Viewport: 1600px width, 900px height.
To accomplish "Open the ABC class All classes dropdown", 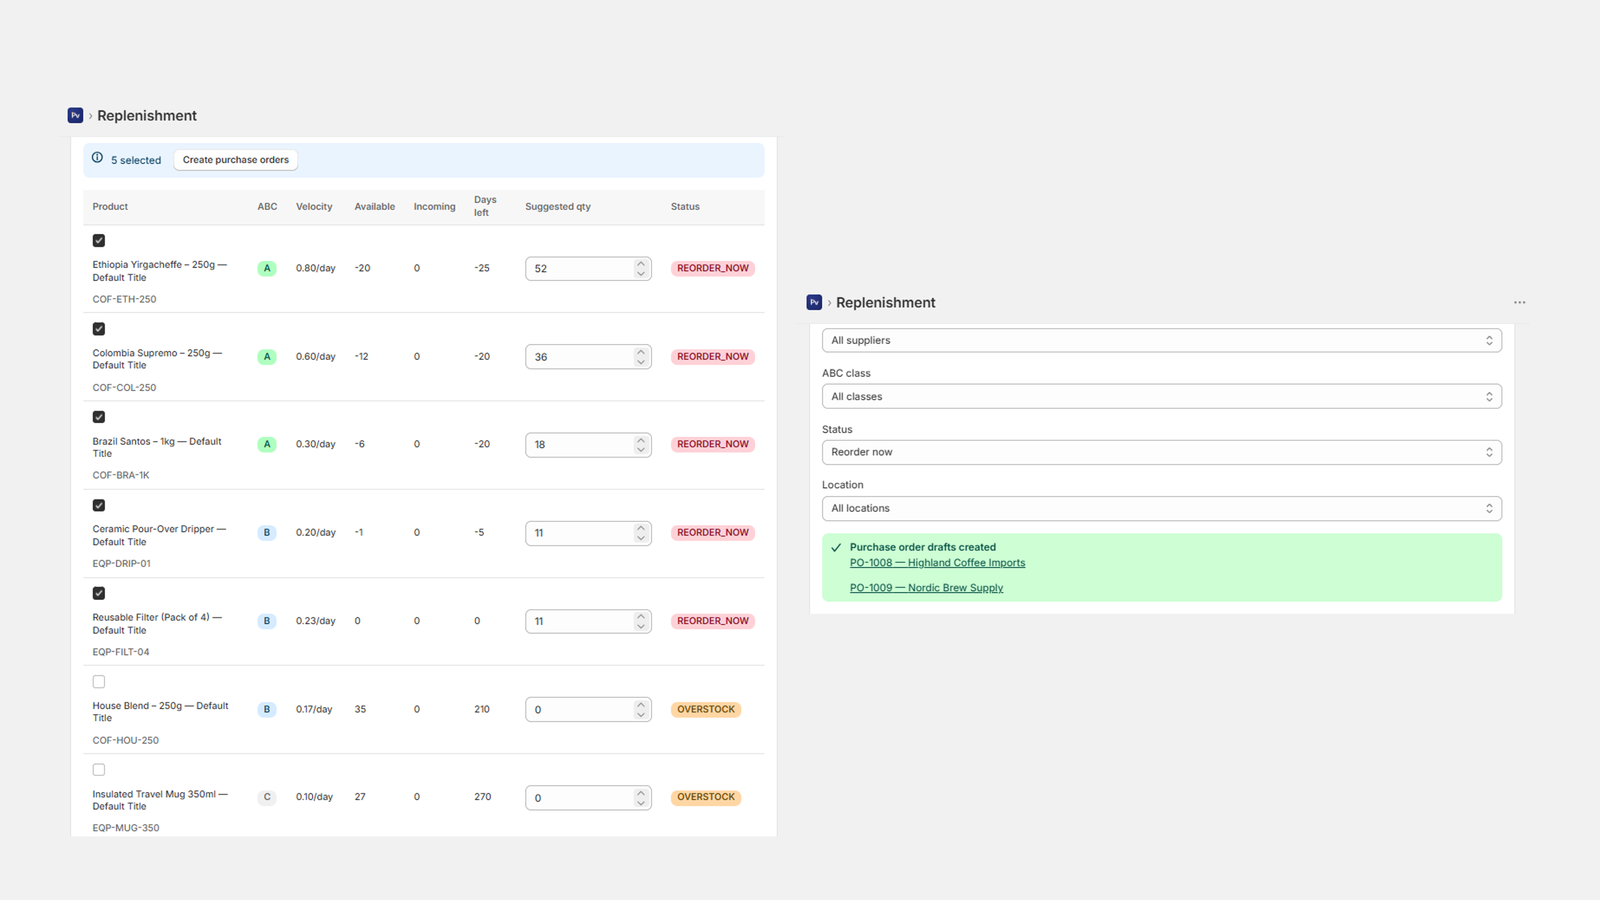I will tap(1161, 396).
